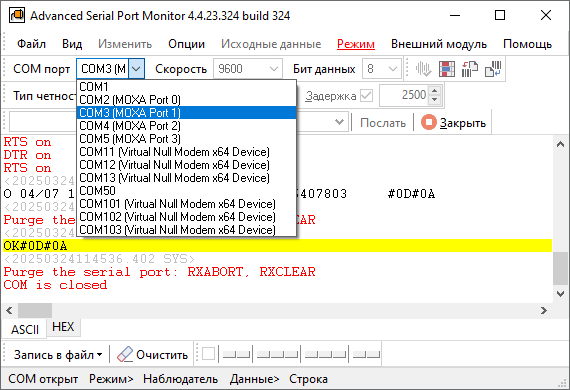Viewport: 570px width, 390px height.
Task: Click the greyed Исходные данные menu
Action: (271, 44)
